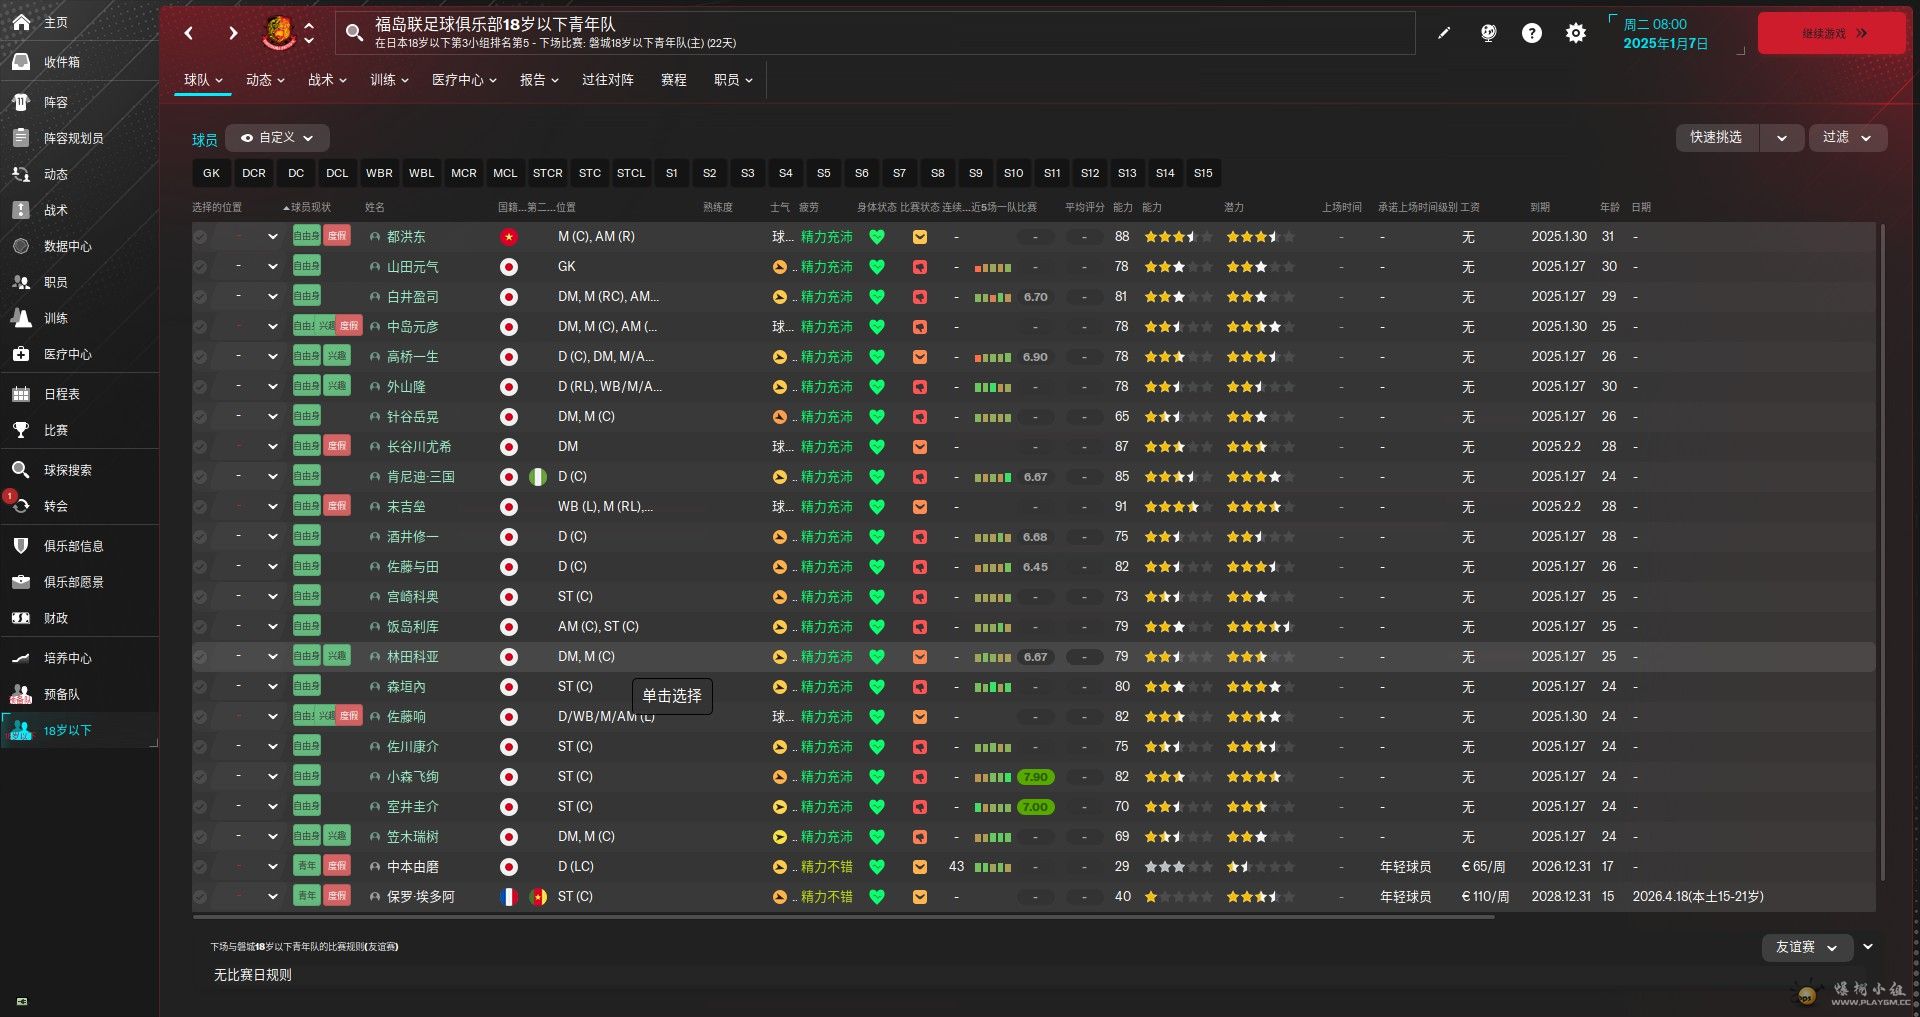Screen dimensions: 1920x1017
Task: Click the green 7.90 rating for 小森飞绚
Action: click(x=1036, y=777)
